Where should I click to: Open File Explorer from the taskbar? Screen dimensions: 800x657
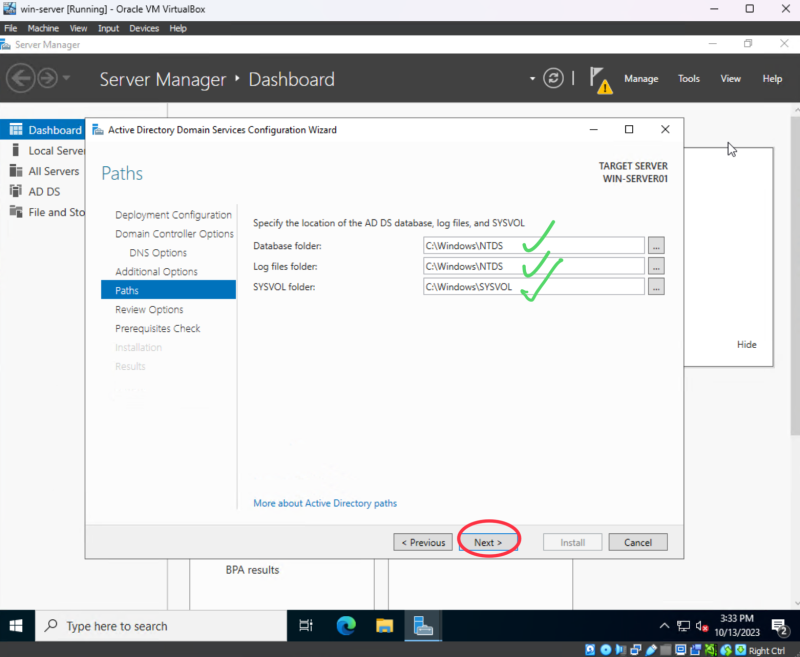click(x=385, y=626)
